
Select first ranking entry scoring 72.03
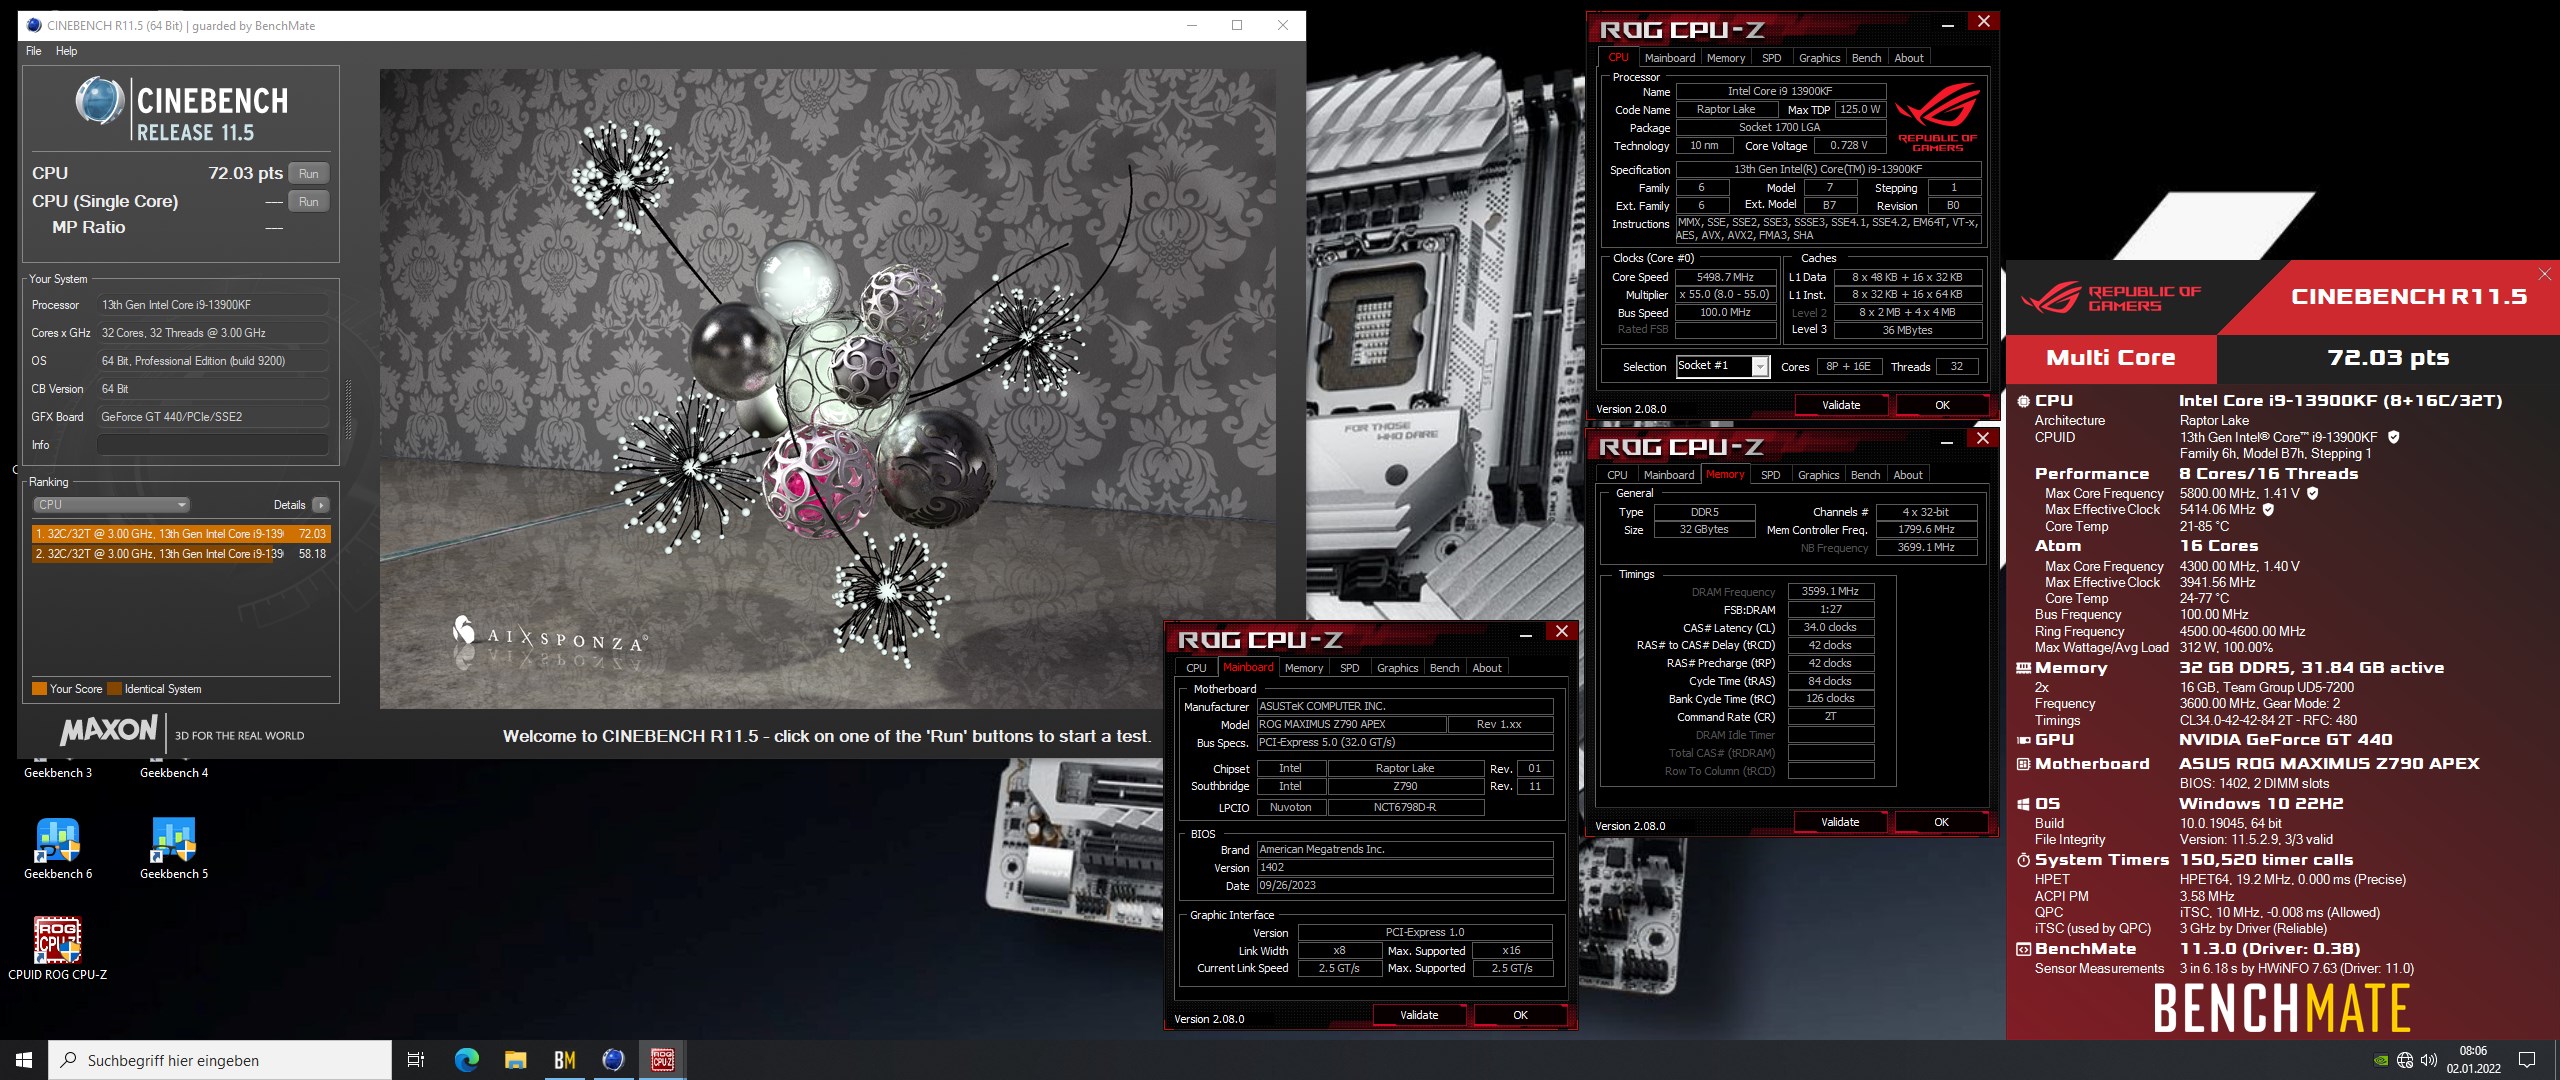(x=181, y=534)
